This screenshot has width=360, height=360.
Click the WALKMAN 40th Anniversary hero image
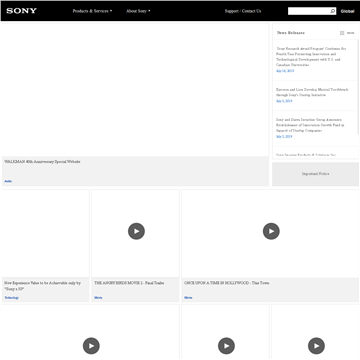135,90
